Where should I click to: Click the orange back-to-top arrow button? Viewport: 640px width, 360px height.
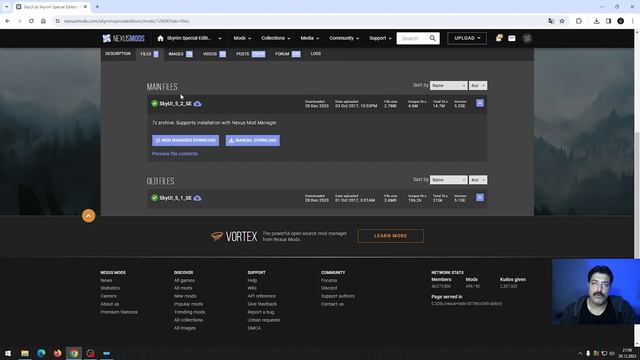pos(89,216)
